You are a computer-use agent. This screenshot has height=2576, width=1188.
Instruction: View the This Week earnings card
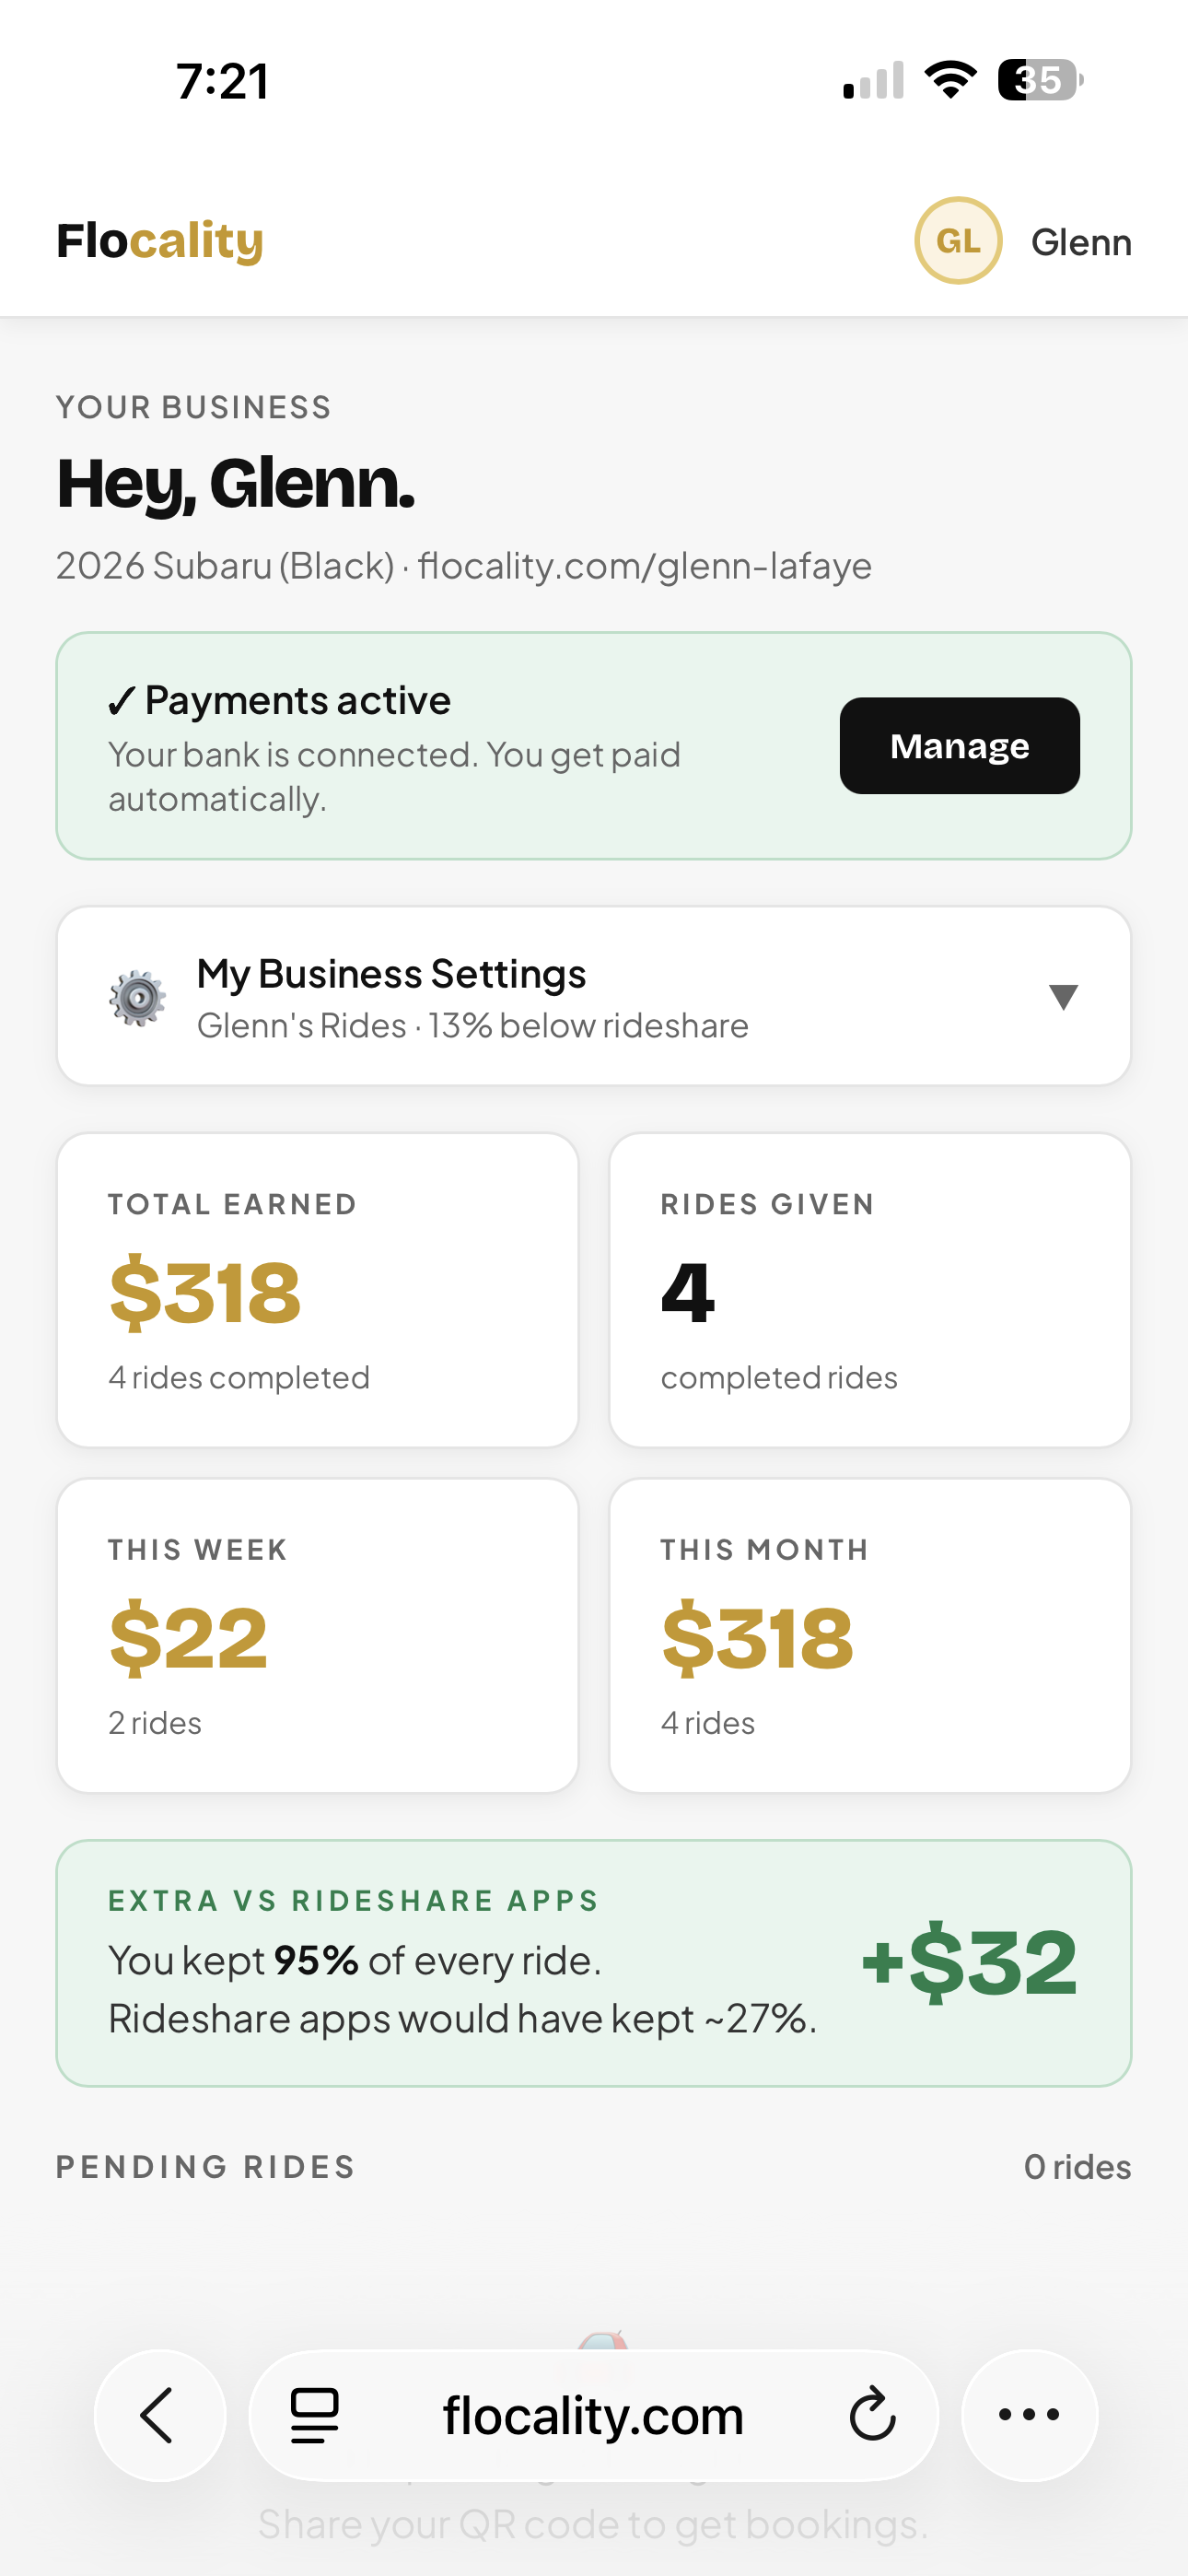317,1635
